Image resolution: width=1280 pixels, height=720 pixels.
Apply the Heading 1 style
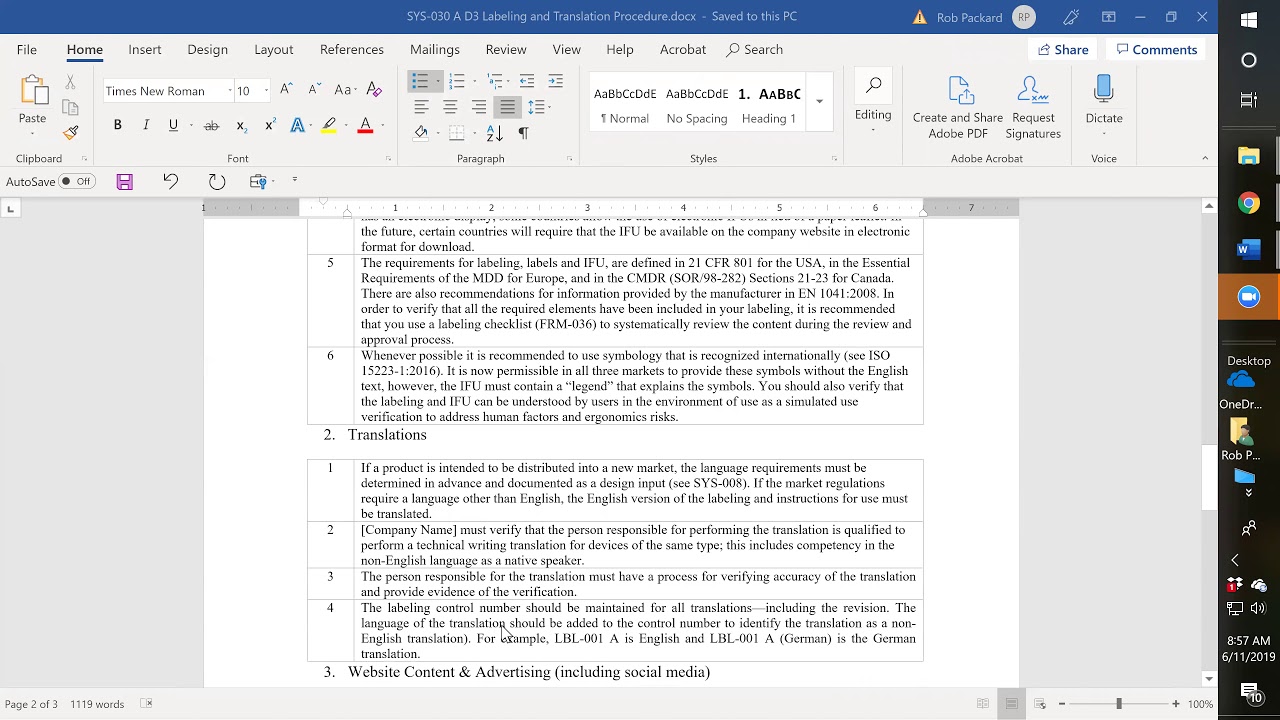(x=769, y=103)
